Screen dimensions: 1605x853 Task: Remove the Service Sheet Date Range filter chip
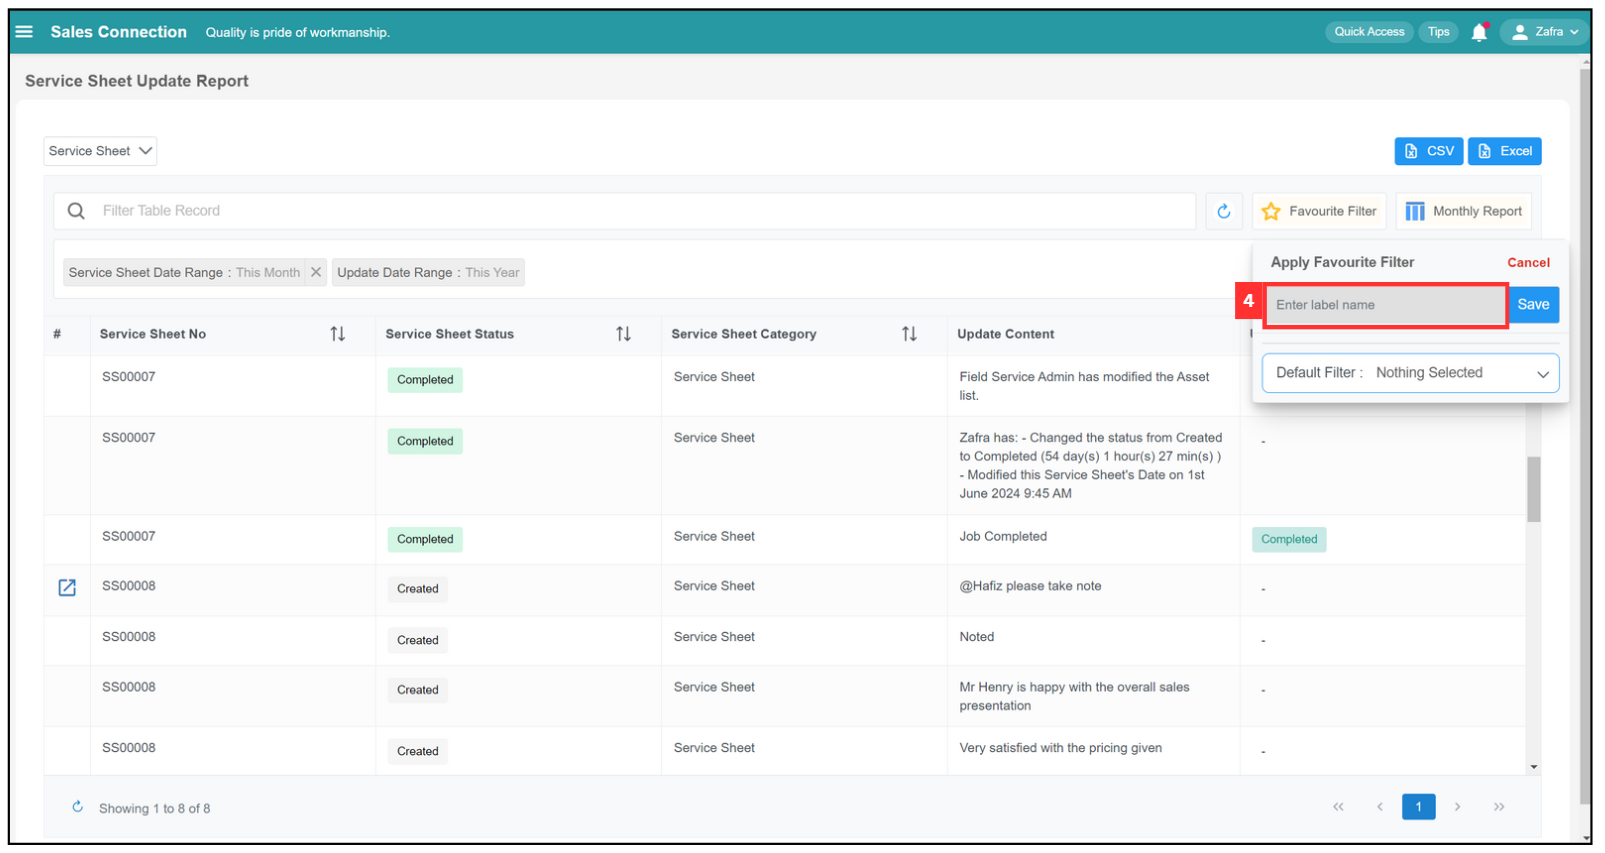point(316,272)
